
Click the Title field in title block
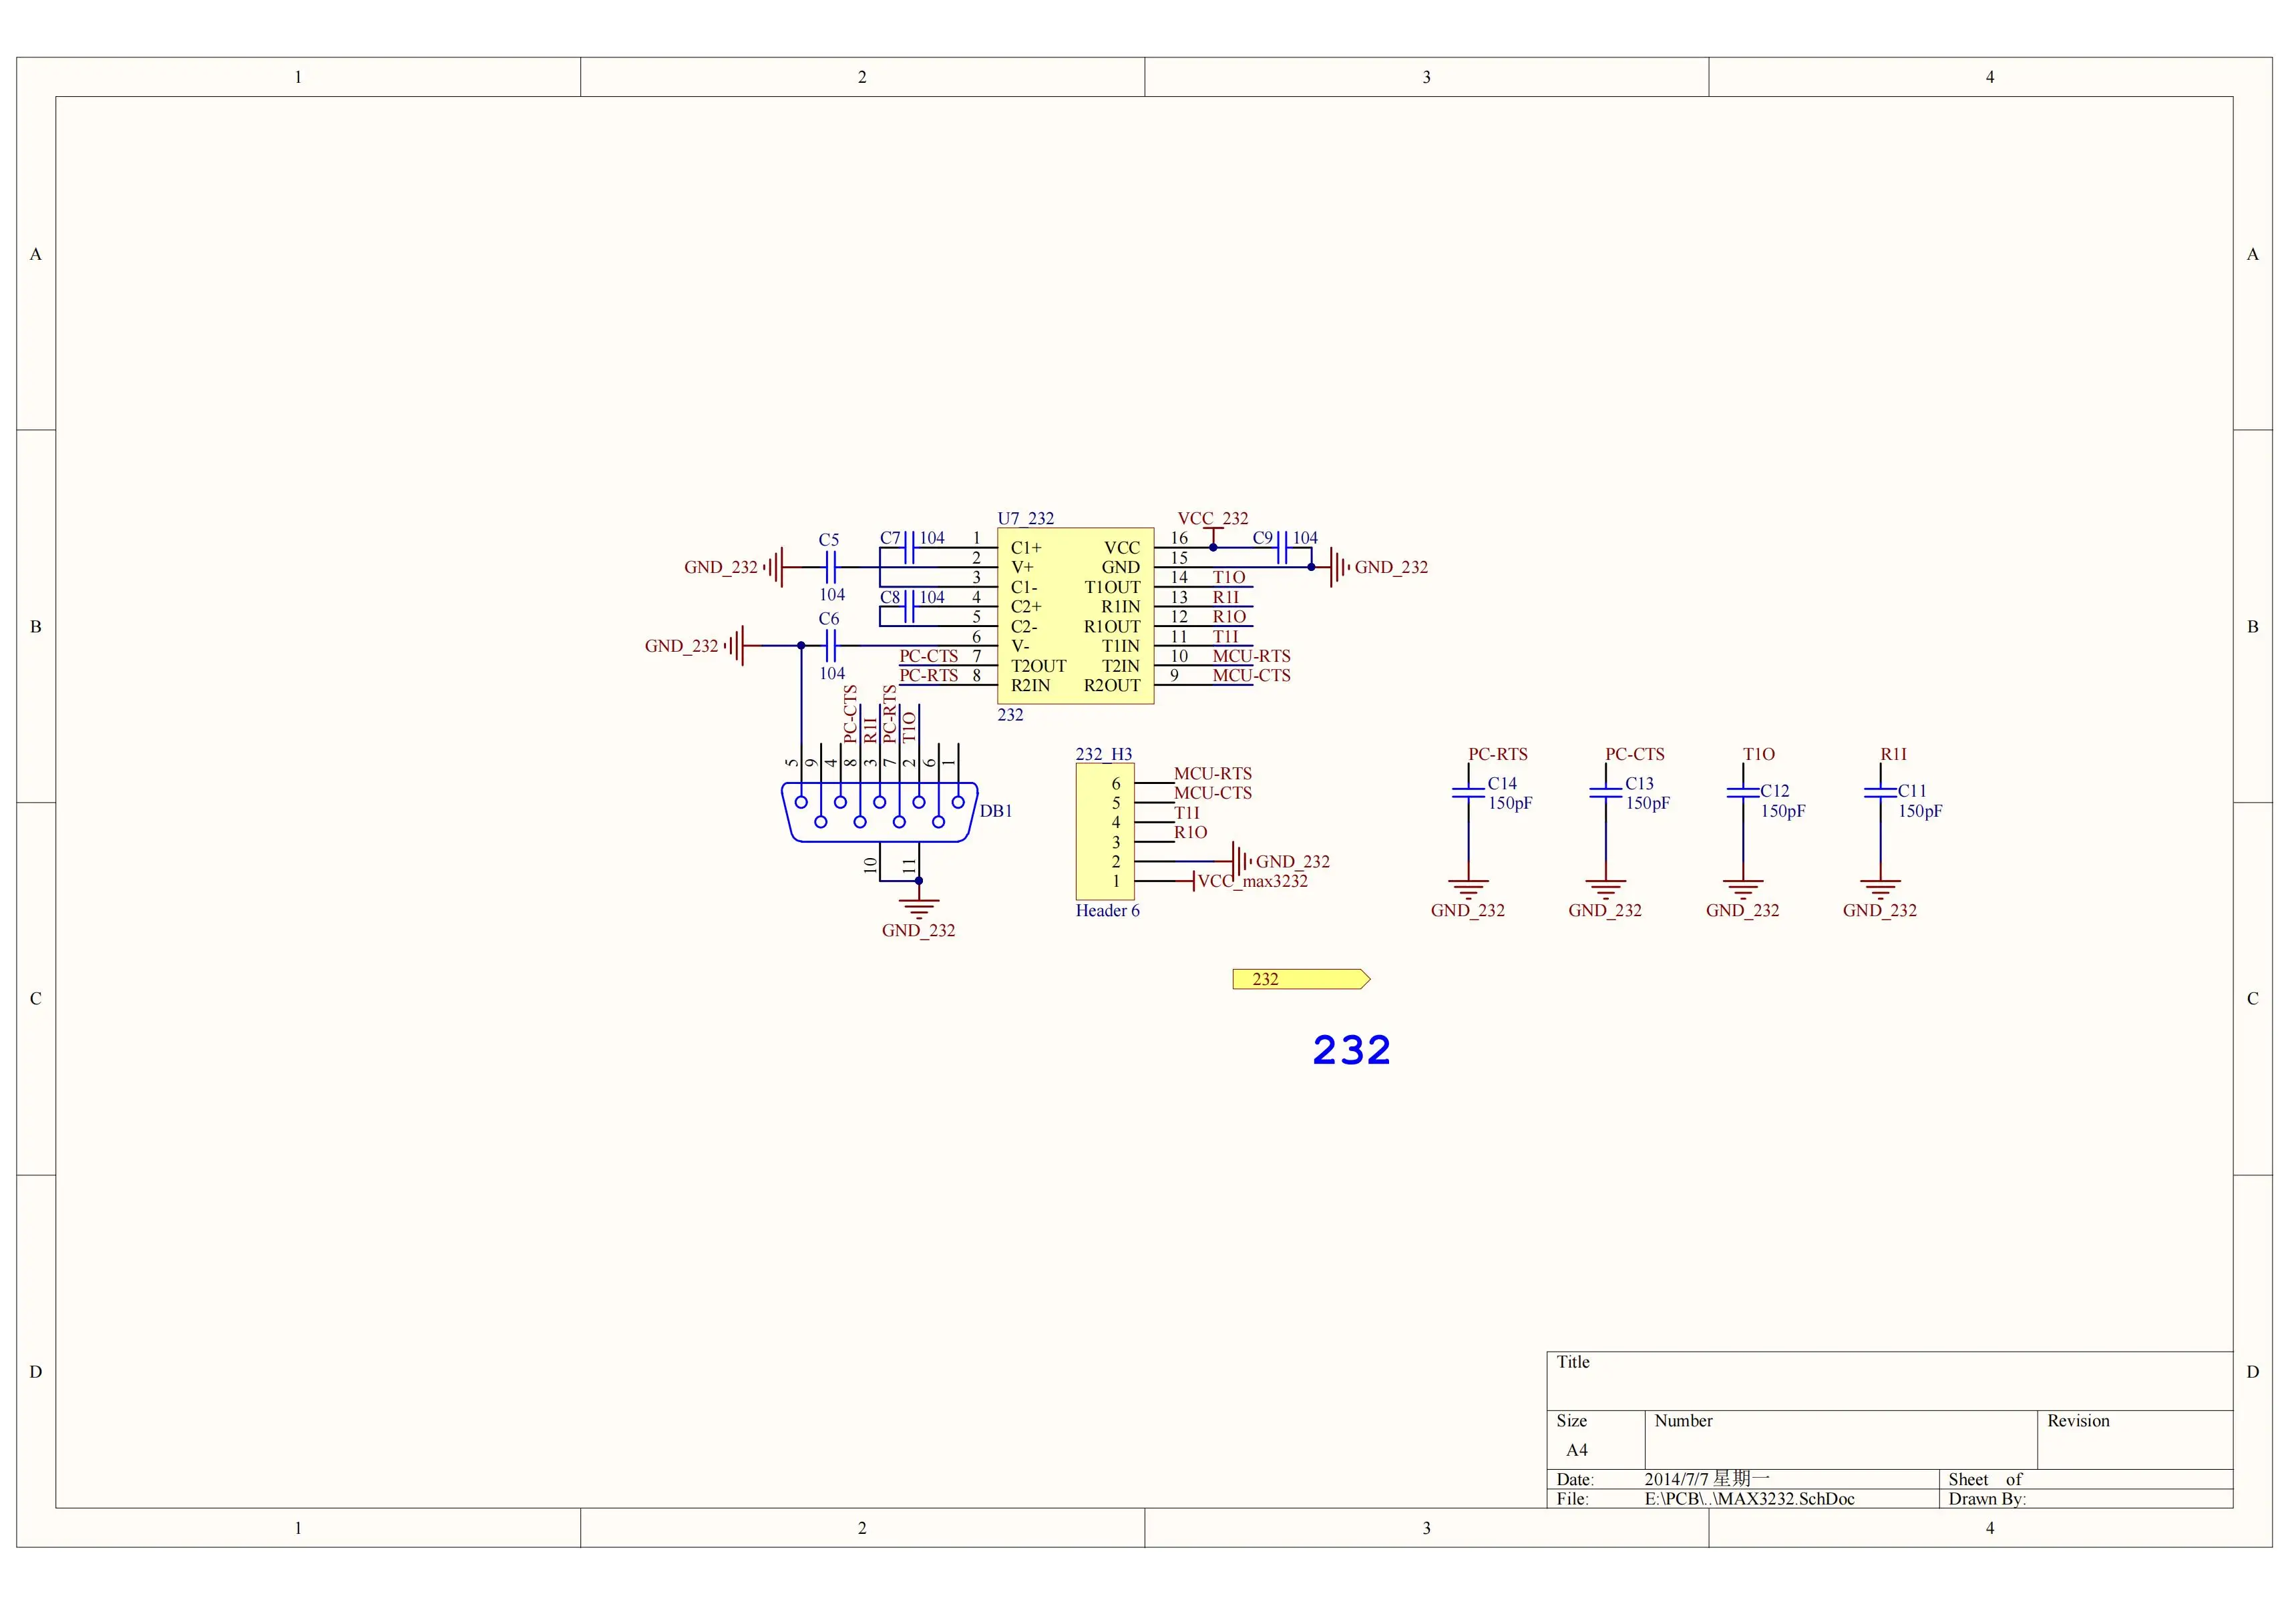pyautogui.click(x=1890, y=1381)
